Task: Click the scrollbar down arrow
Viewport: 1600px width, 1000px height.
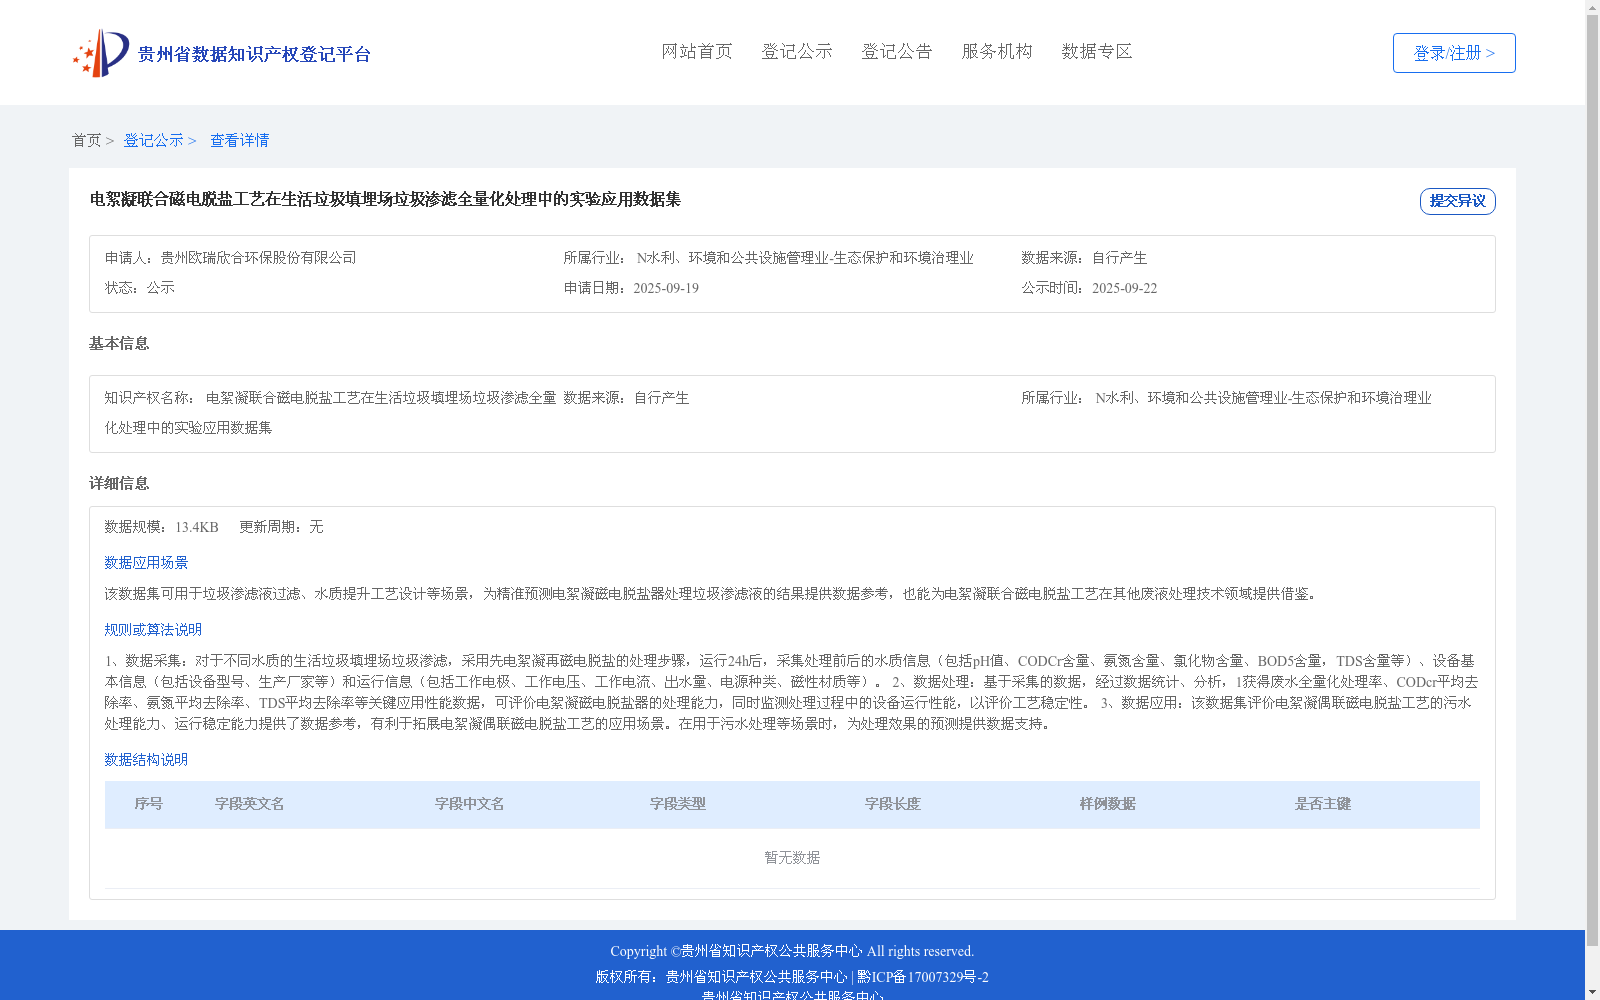Action: click(1592, 992)
